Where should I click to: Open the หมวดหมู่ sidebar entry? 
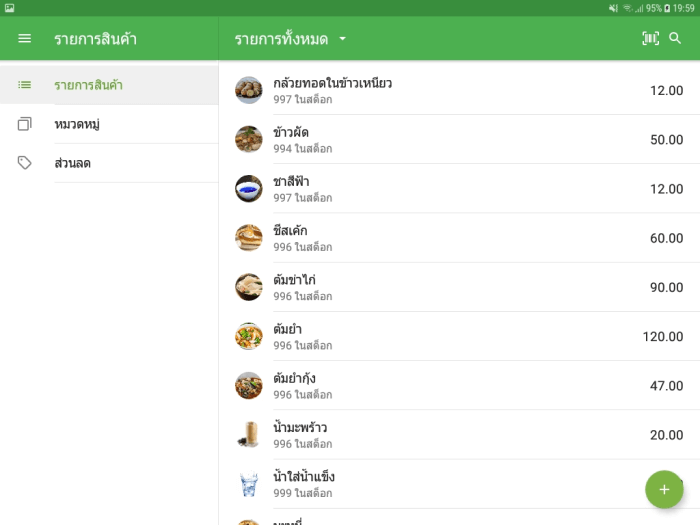click(x=109, y=124)
